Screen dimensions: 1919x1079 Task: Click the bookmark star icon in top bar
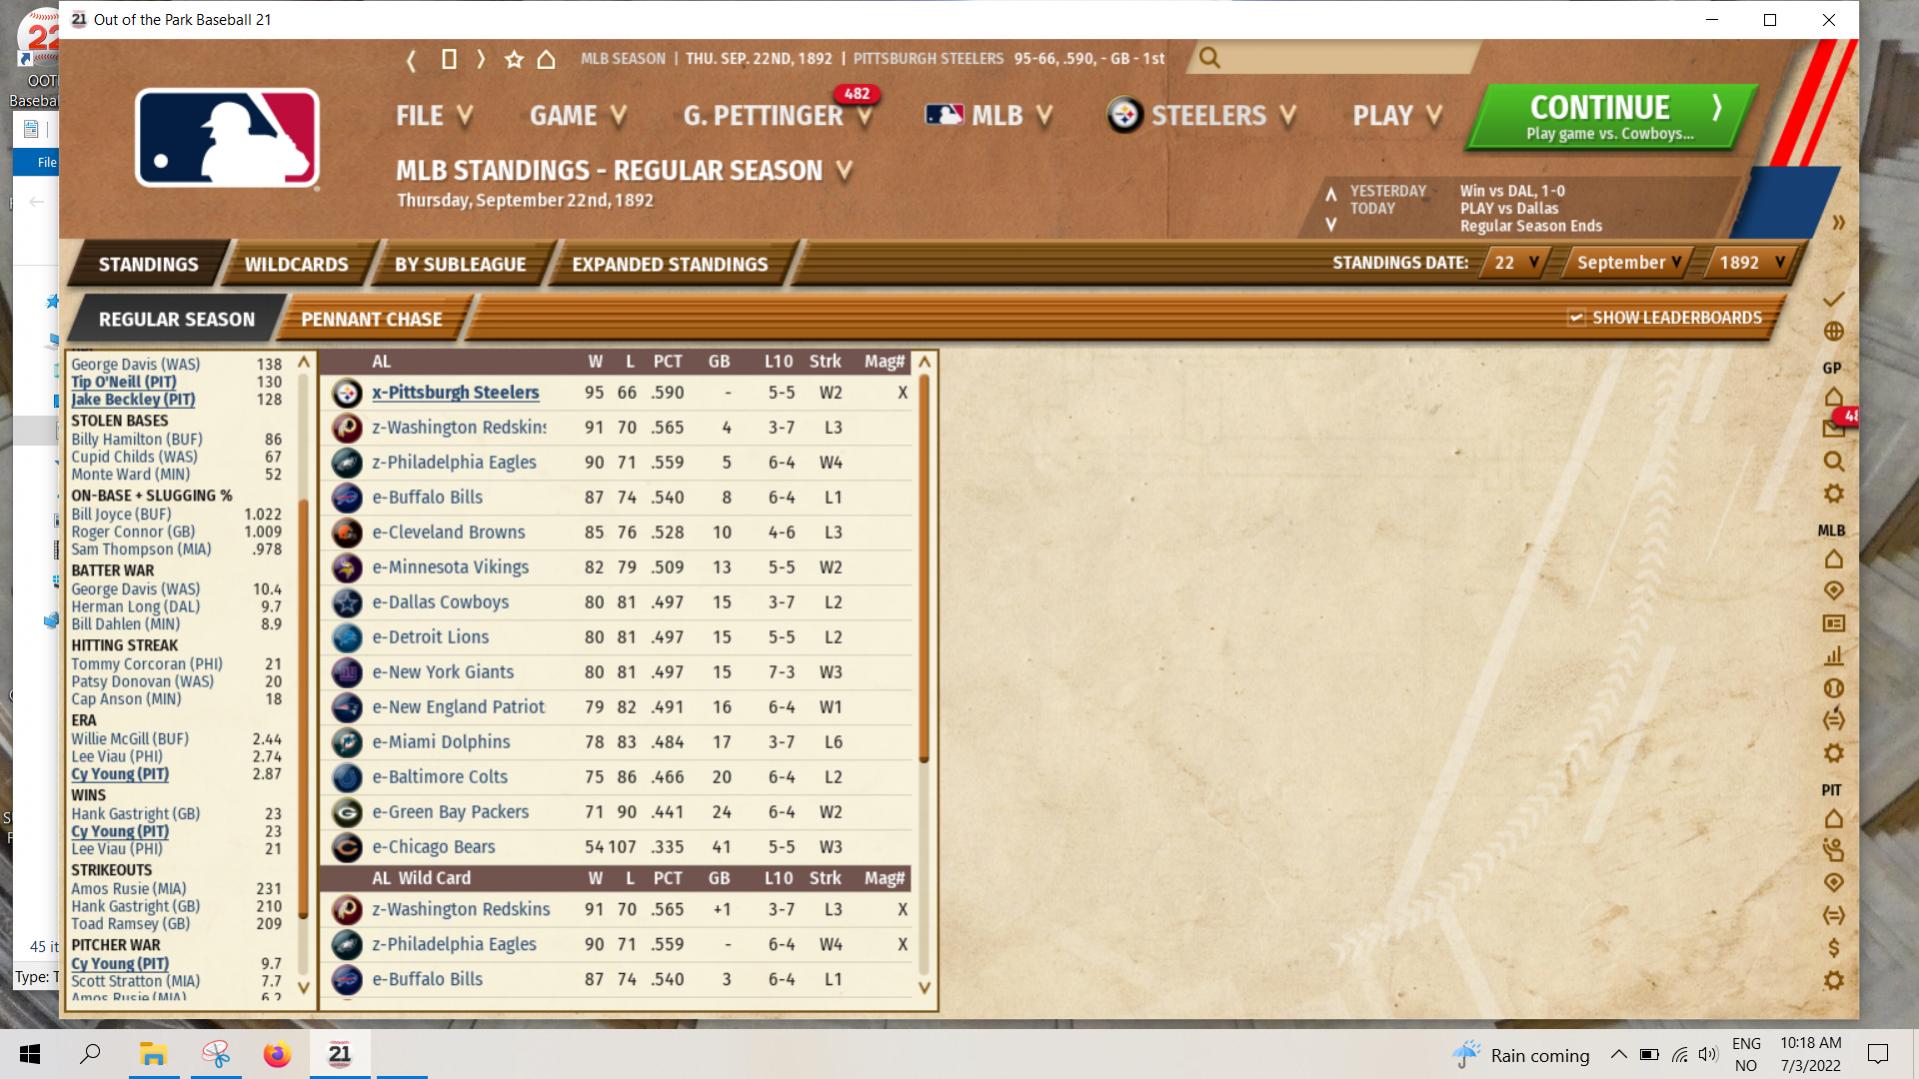pos(514,59)
